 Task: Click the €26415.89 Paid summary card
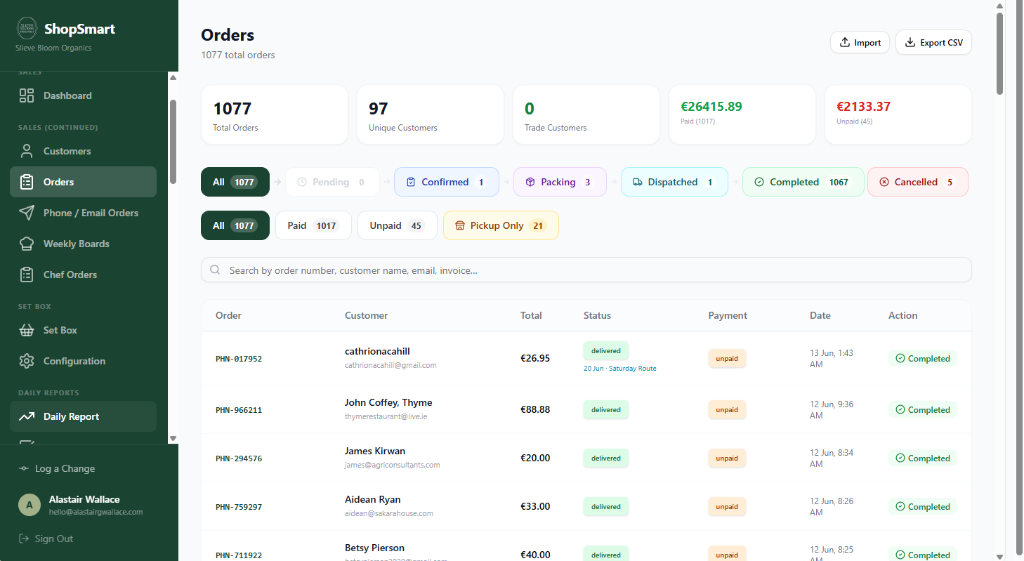coord(742,114)
